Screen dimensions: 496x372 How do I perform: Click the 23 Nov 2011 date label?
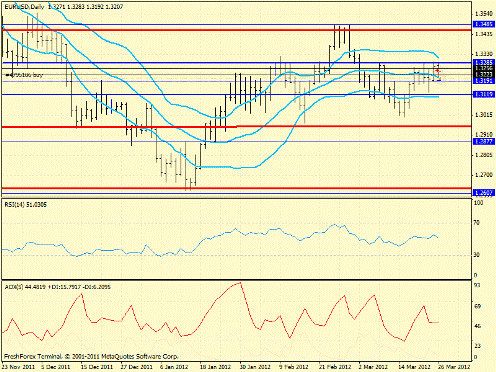(18, 367)
